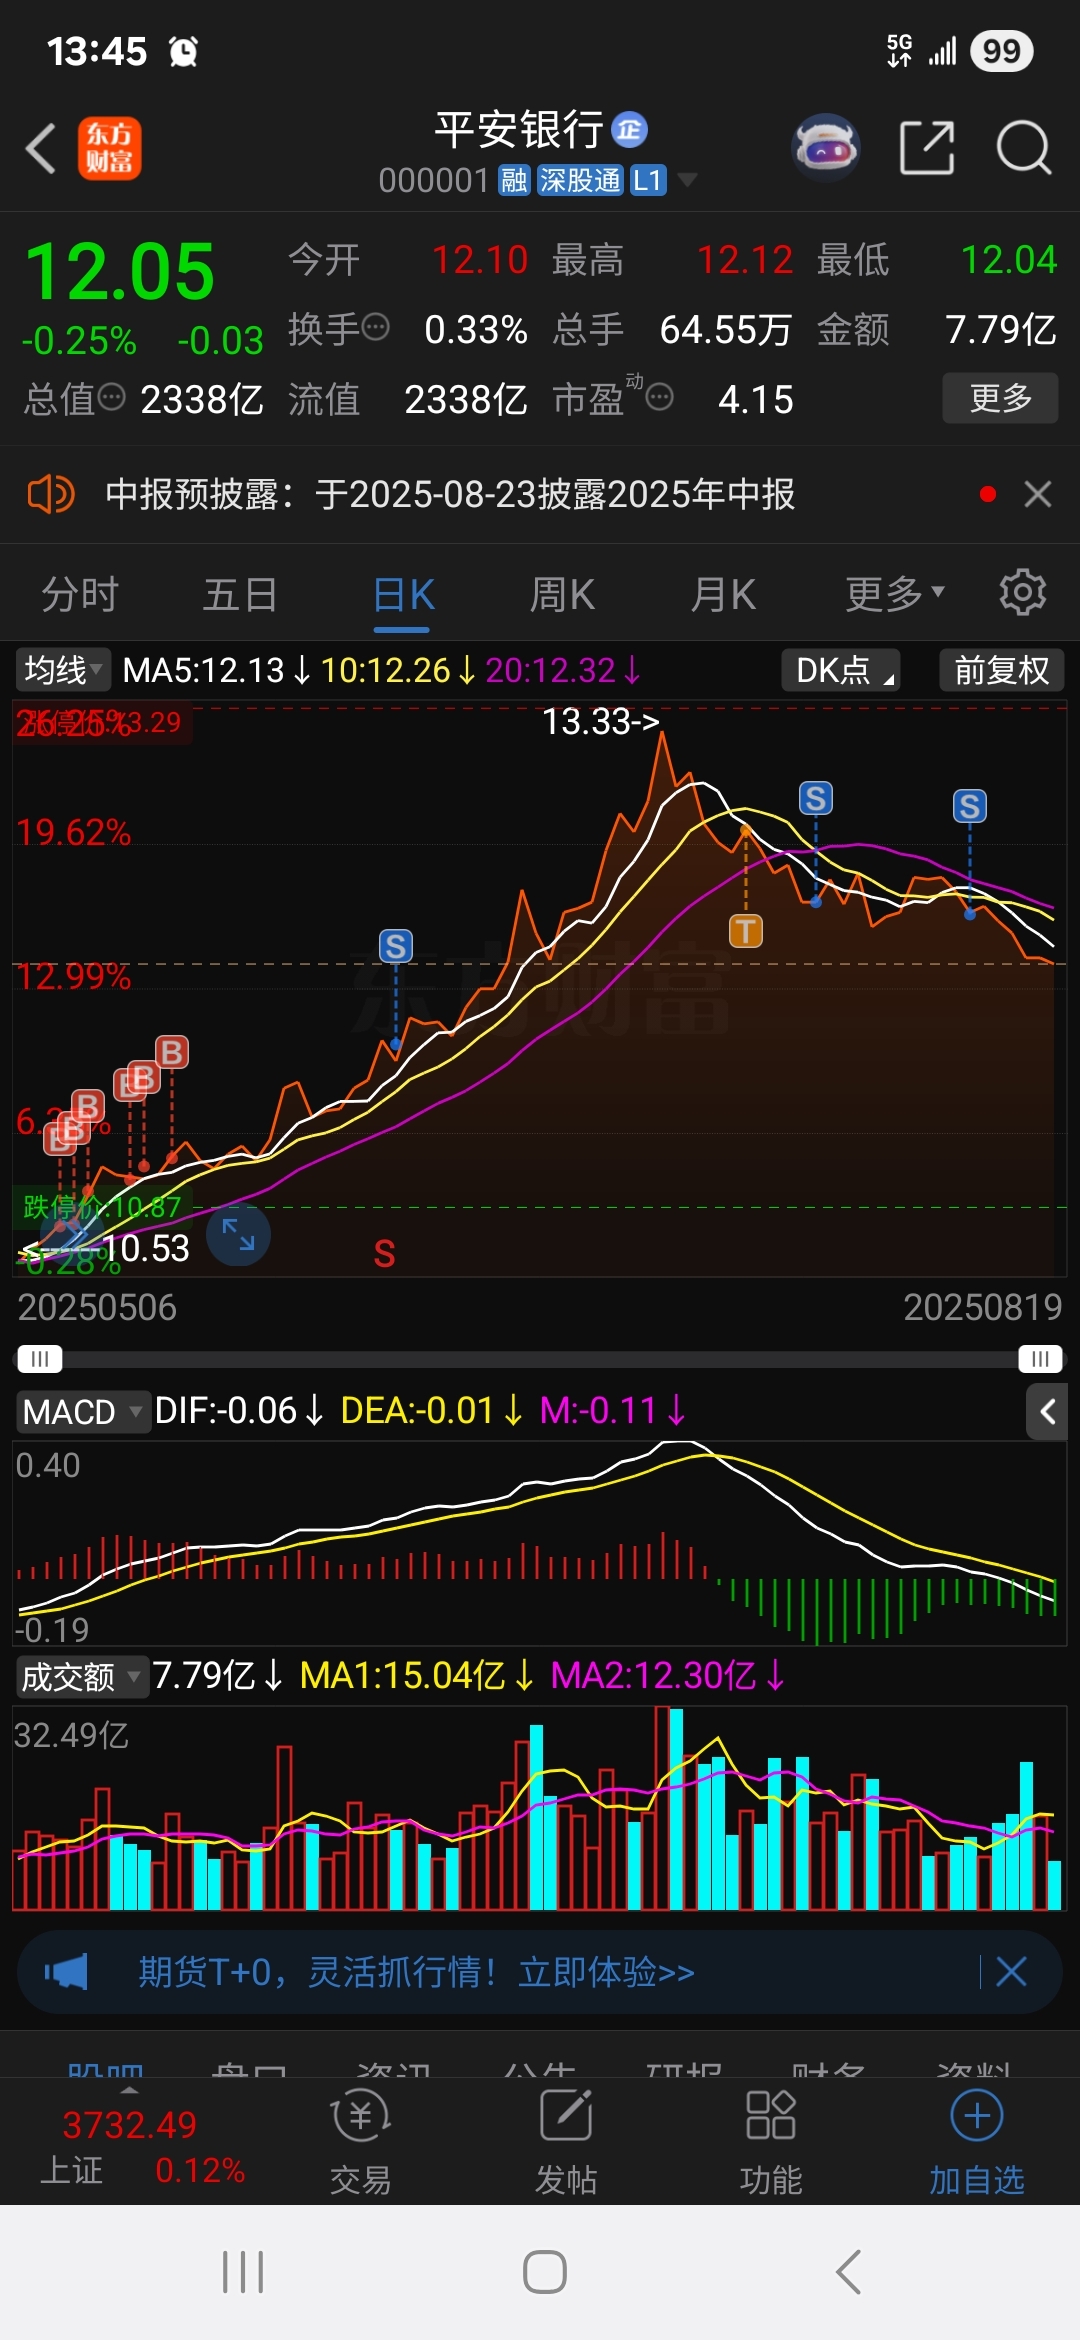The width and height of the screenshot is (1080, 2340).
Task: Open the 交易 trade icon
Action: pyautogui.click(x=360, y=2141)
